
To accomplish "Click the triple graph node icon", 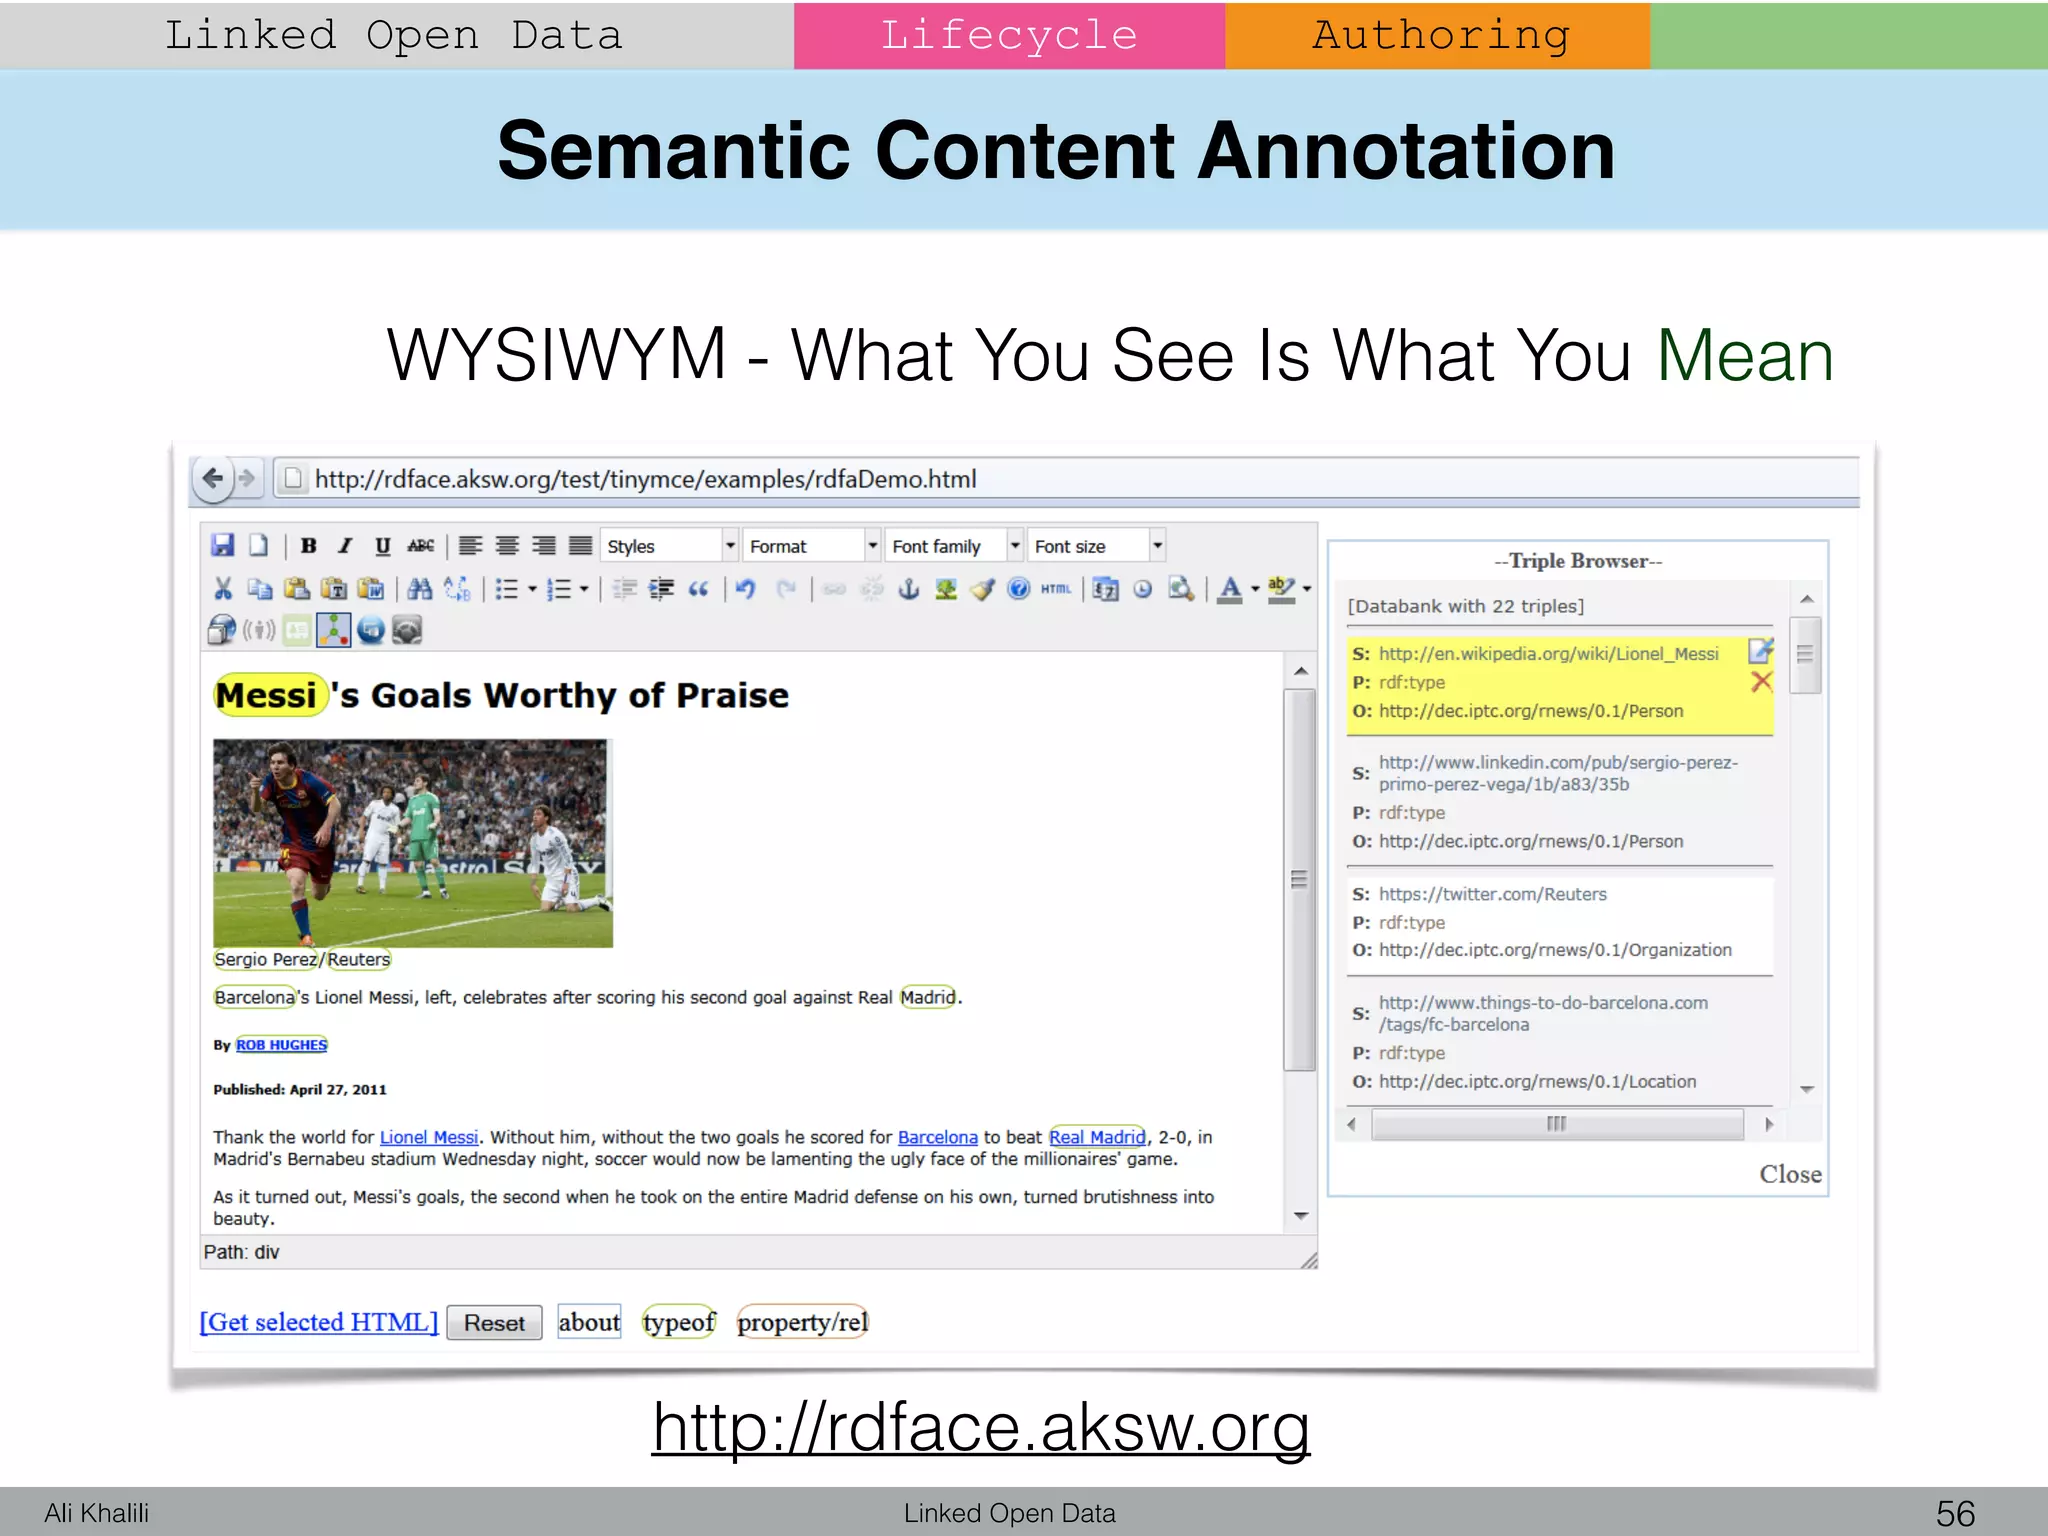I will [333, 630].
